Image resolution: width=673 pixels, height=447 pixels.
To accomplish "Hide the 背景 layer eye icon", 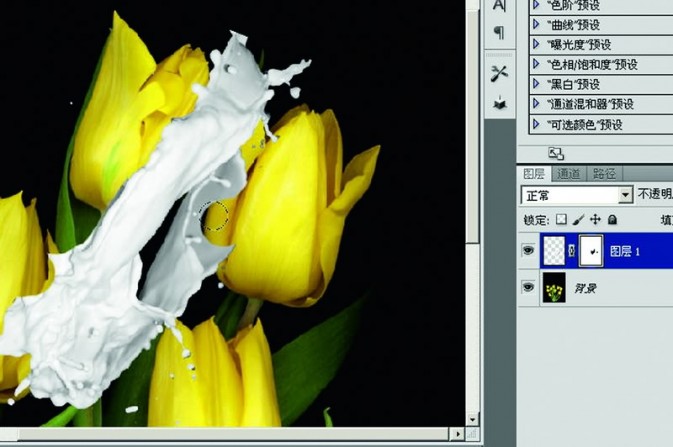I will tap(528, 286).
